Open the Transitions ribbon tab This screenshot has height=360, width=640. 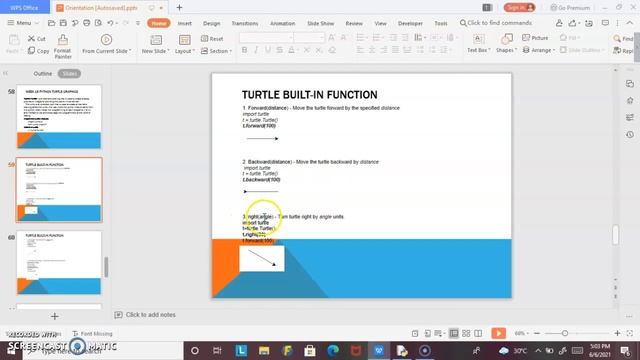[244, 23]
